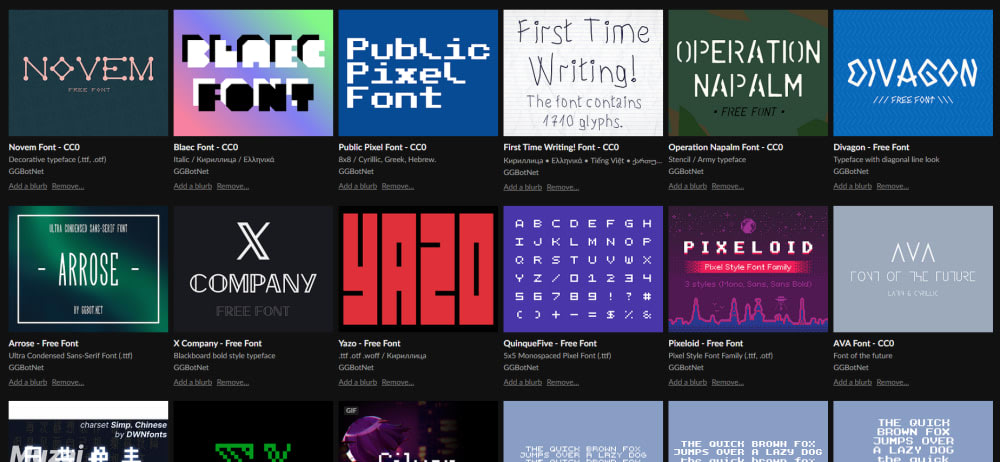This screenshot has width=1000, height=462.
Task: Open the Divagon thumbnail image
Action: point(913,73)
